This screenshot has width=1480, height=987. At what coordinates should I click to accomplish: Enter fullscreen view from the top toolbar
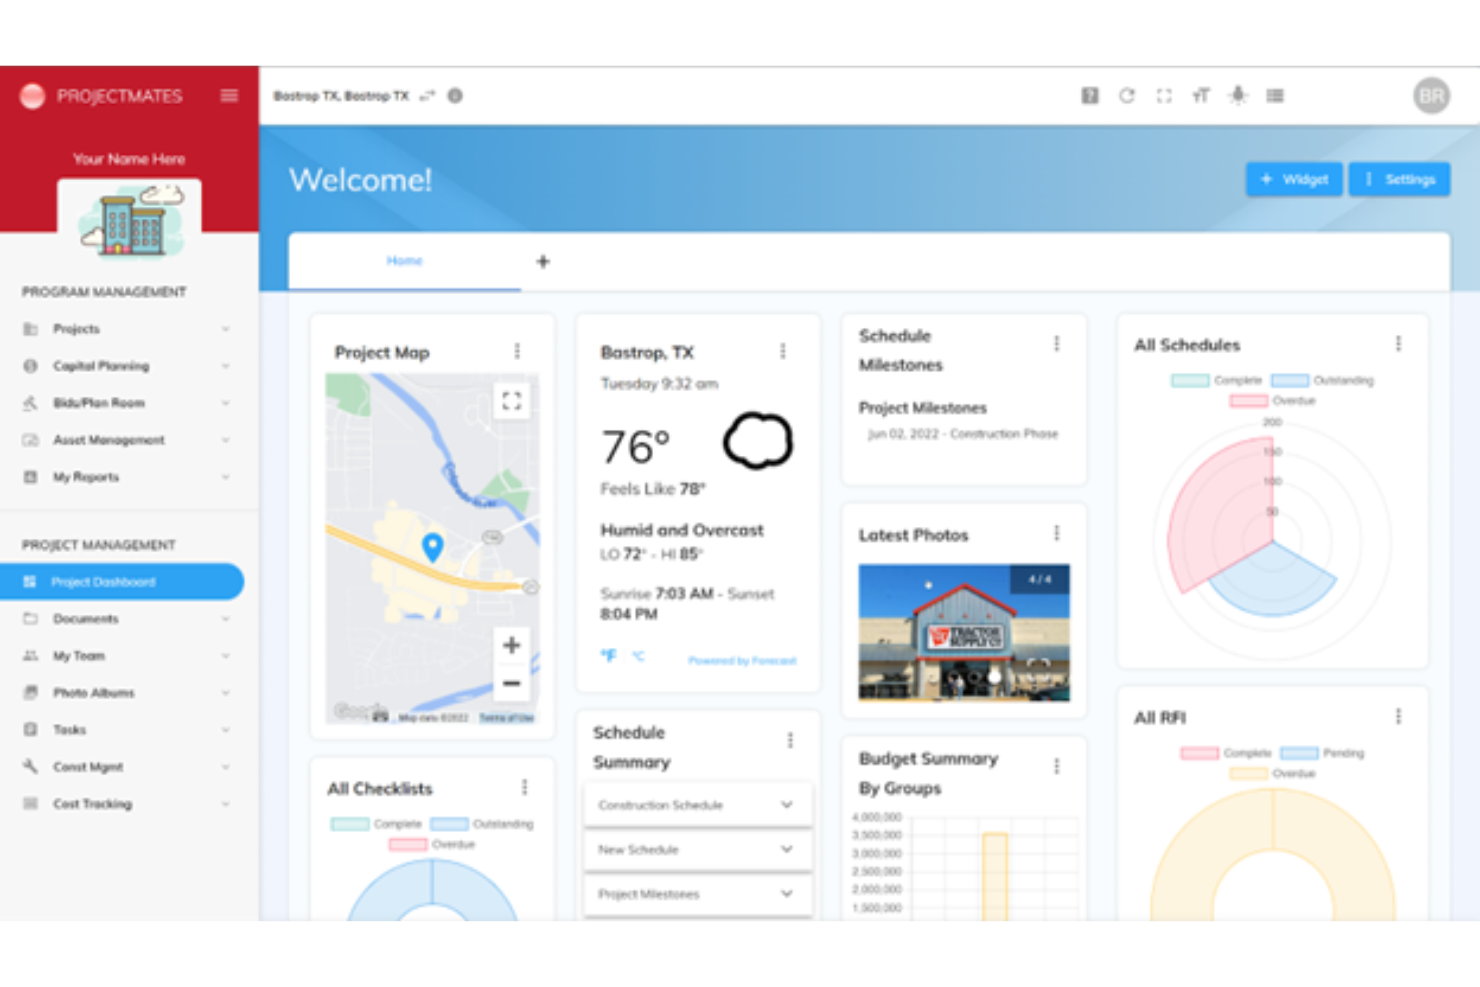pos(1164,95)
